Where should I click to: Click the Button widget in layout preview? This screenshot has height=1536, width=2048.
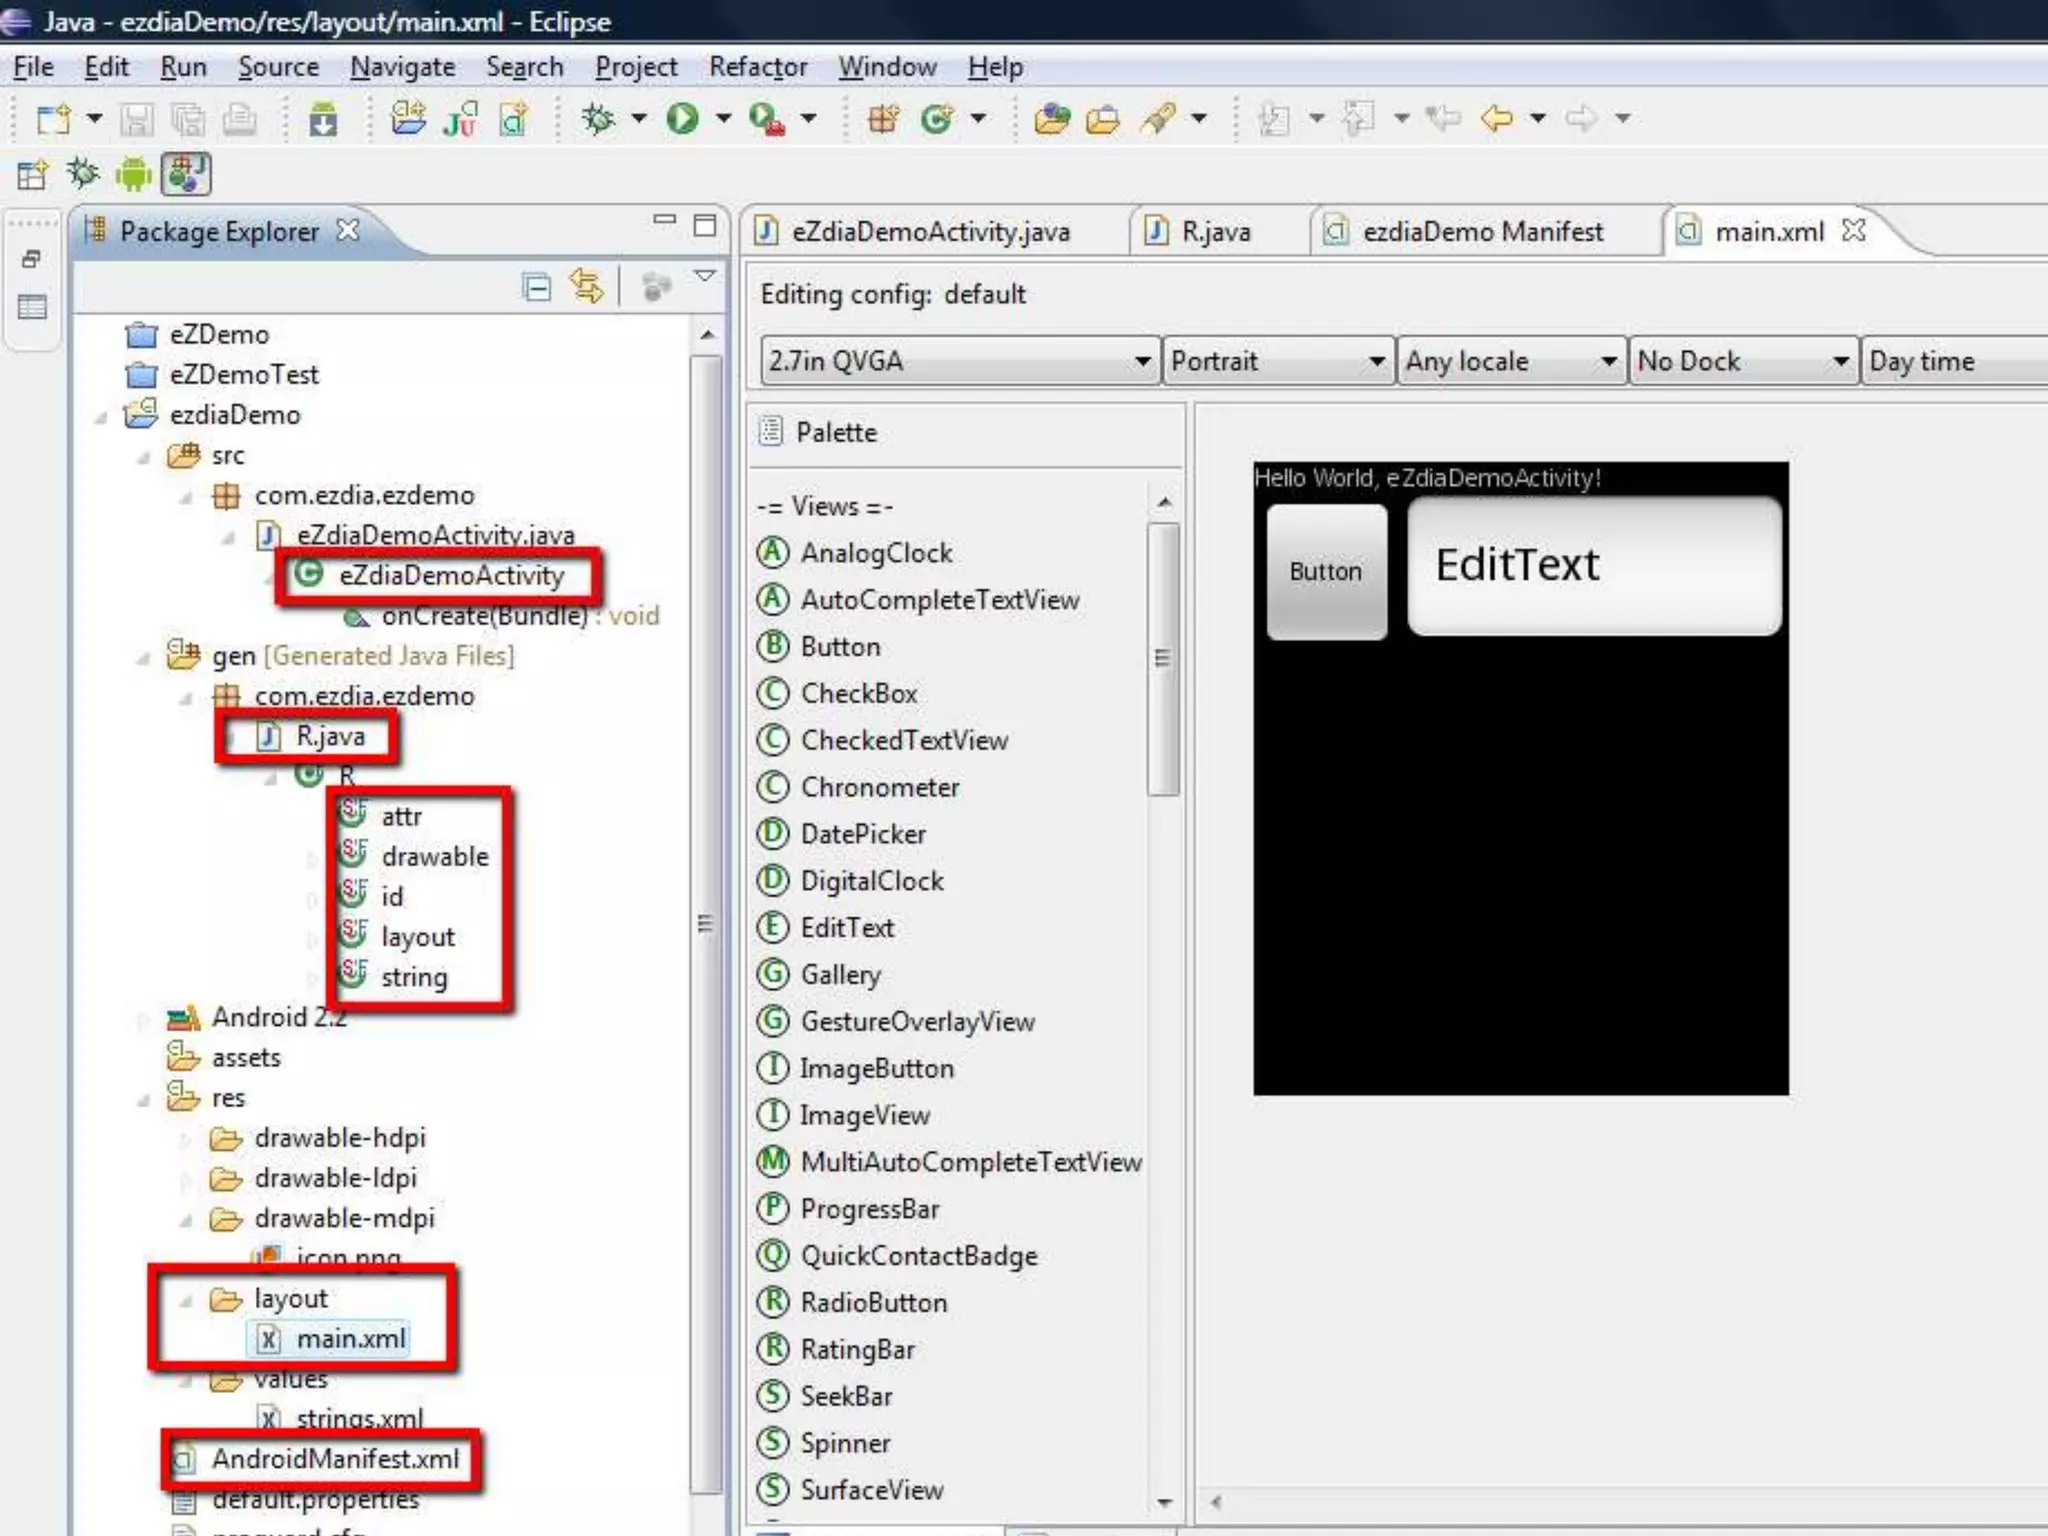point(1325,571)
